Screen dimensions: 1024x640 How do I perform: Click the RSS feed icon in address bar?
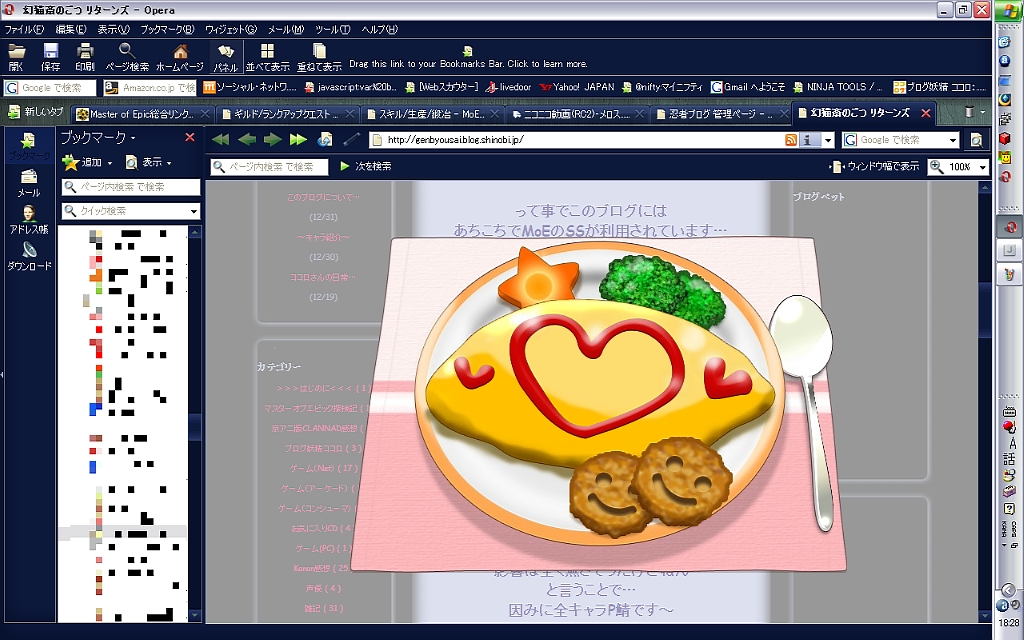791,140
